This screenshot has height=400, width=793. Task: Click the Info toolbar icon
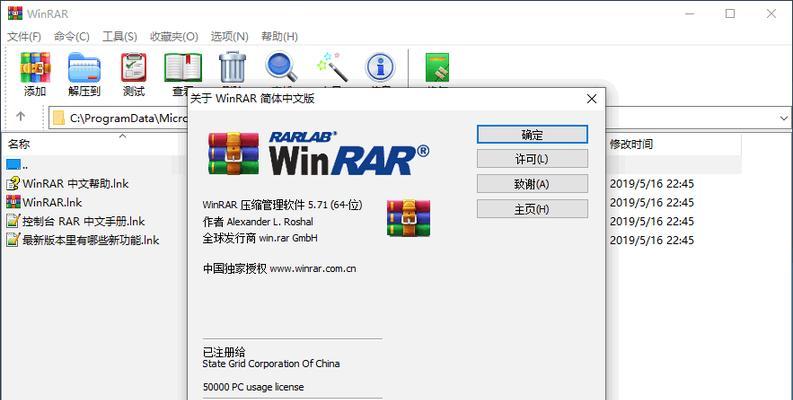[380, 67]
